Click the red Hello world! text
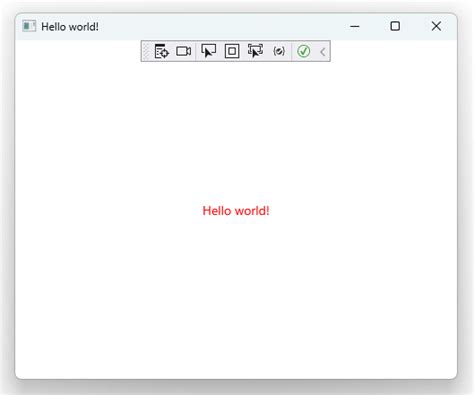The height and width of the screenshot is (395, 474). [x=236, y=211]
